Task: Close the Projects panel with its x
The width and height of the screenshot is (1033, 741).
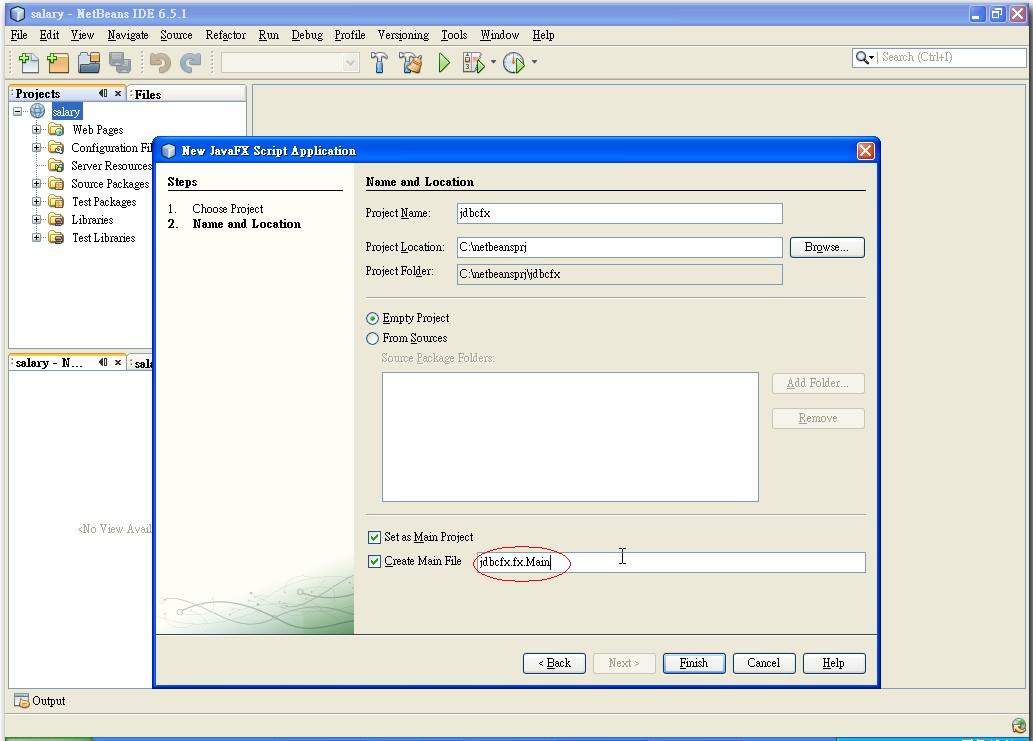Action: tap(118, 94)
